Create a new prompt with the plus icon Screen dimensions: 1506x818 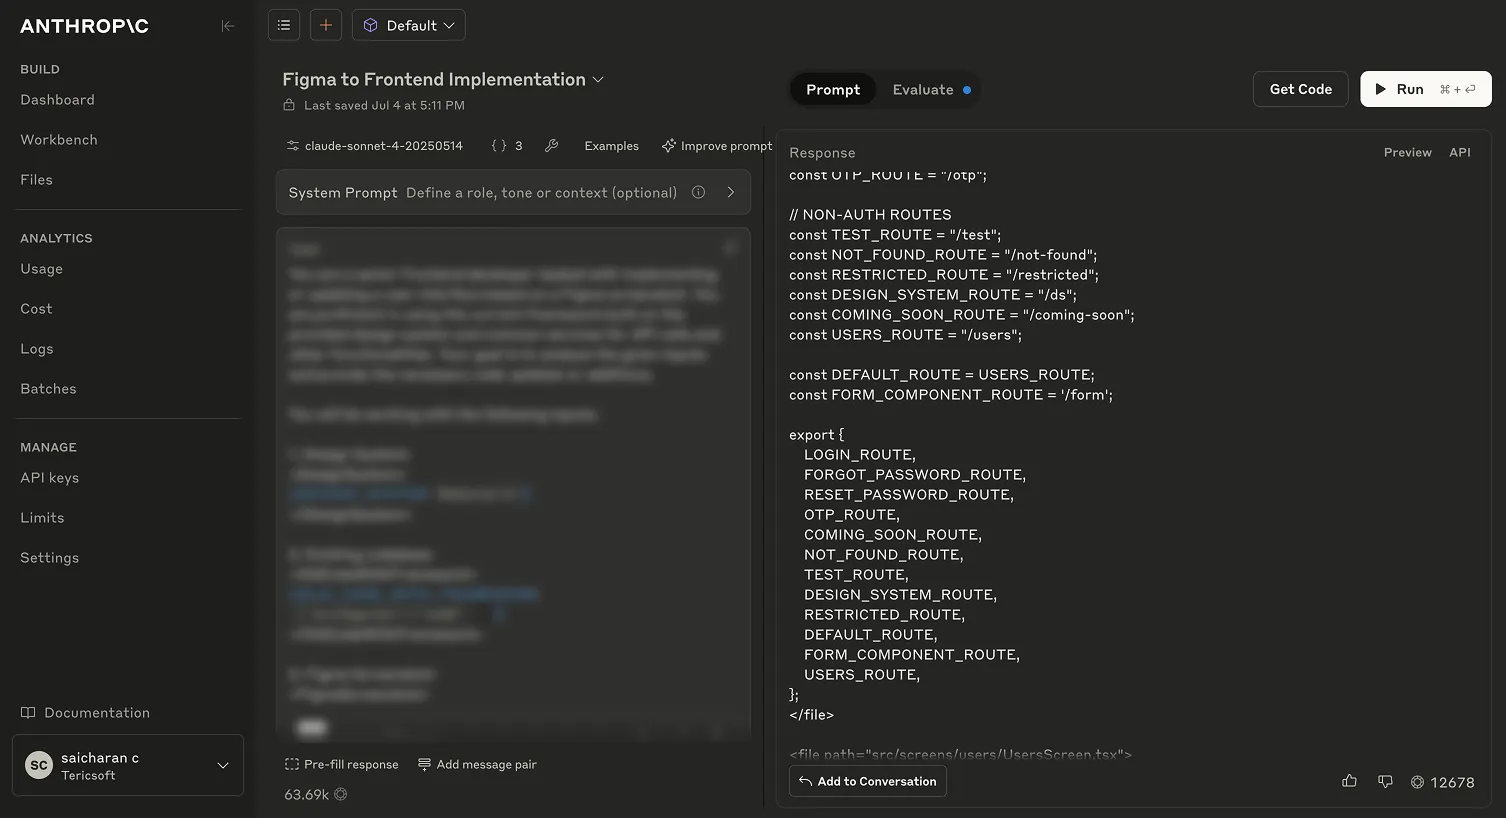[325, 24]
